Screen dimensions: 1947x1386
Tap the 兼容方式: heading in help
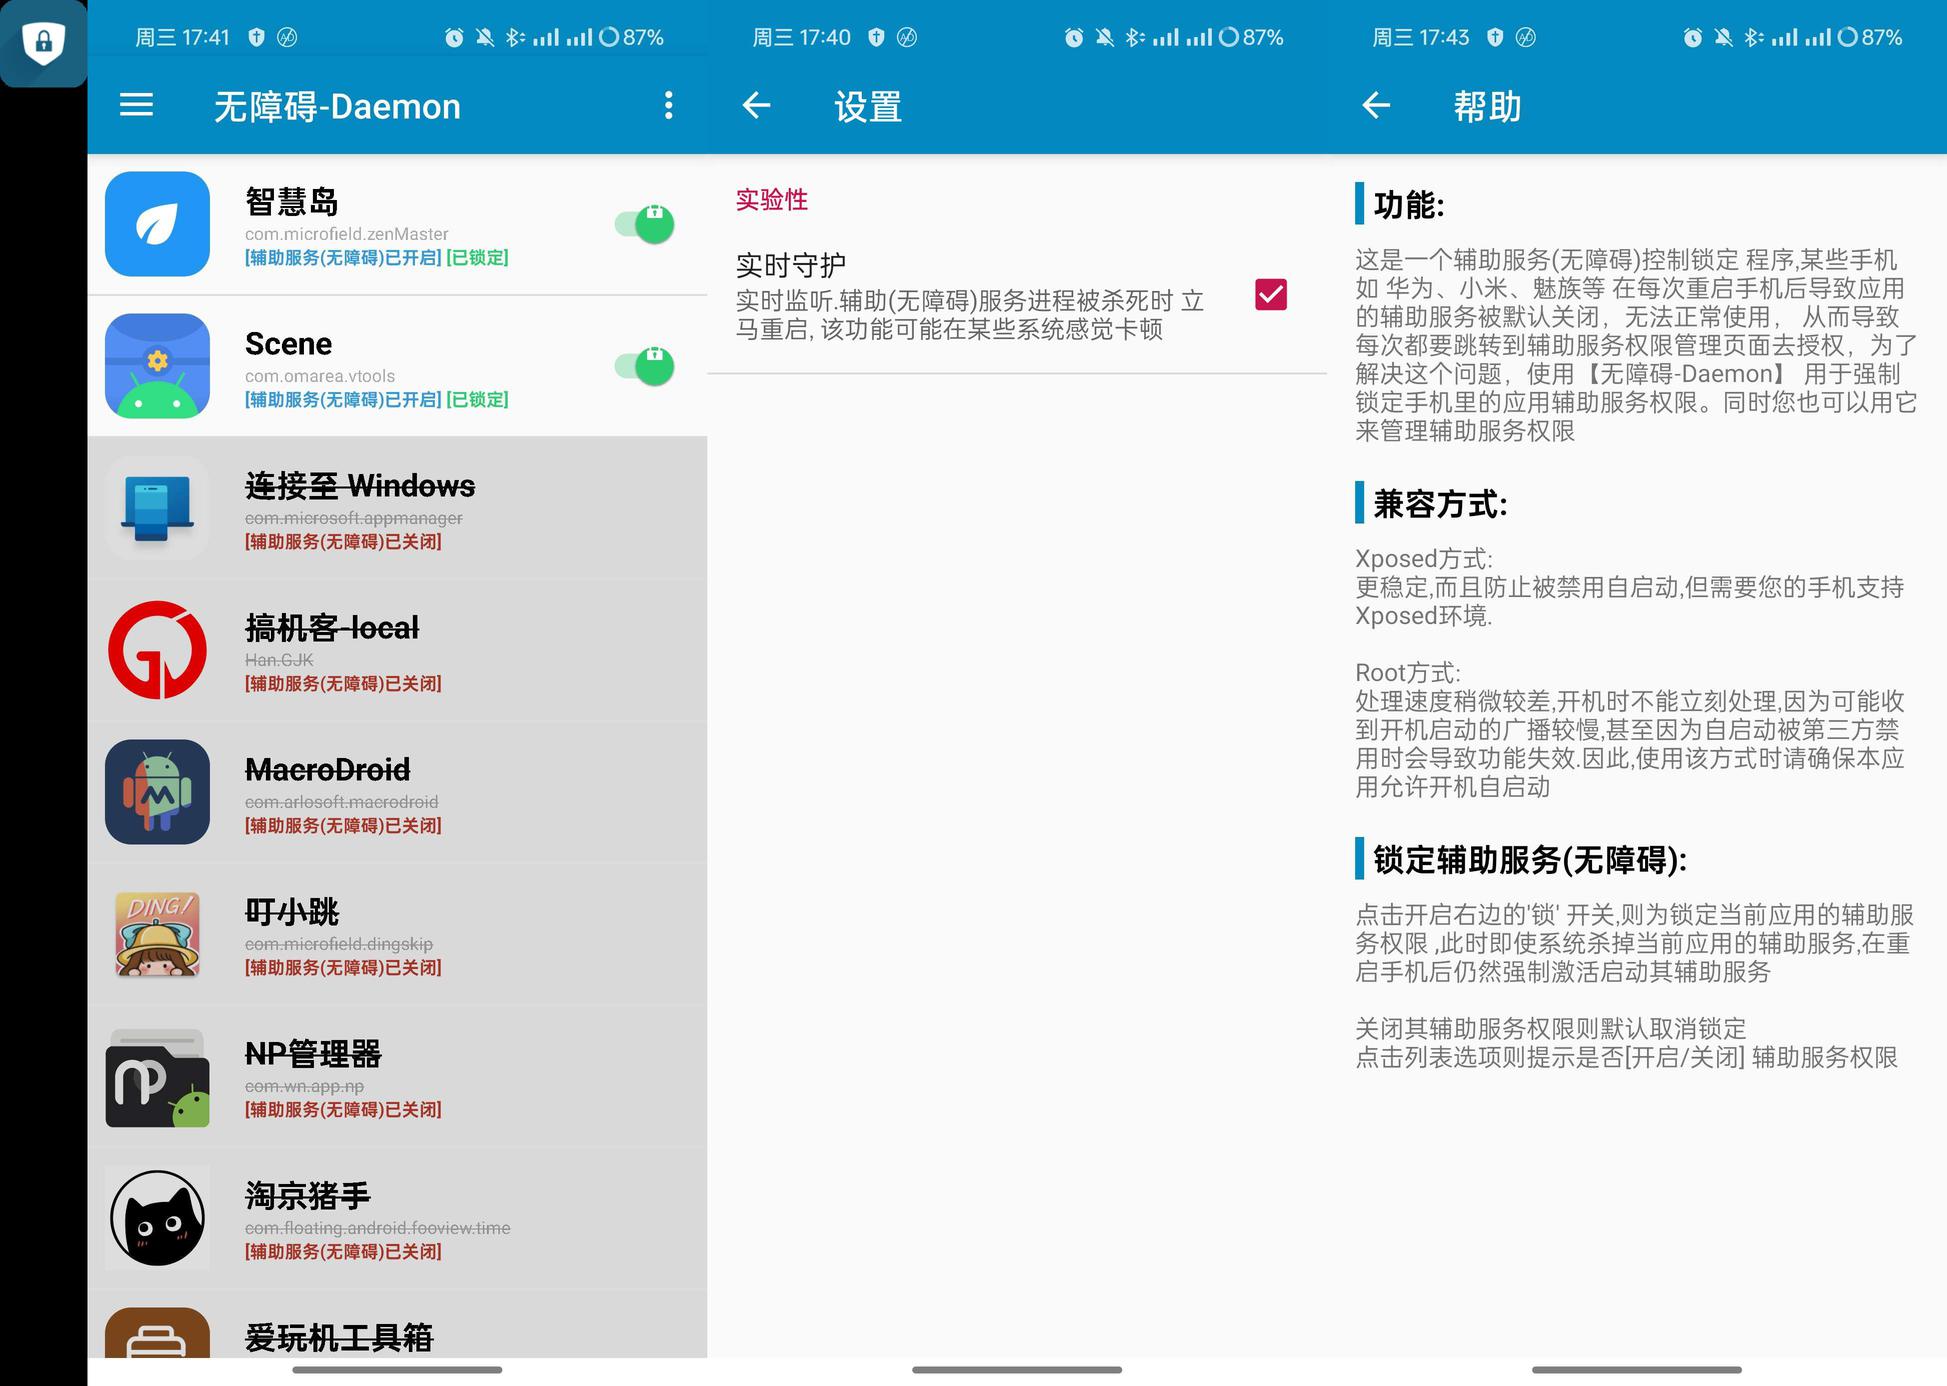coord(1440,504)
